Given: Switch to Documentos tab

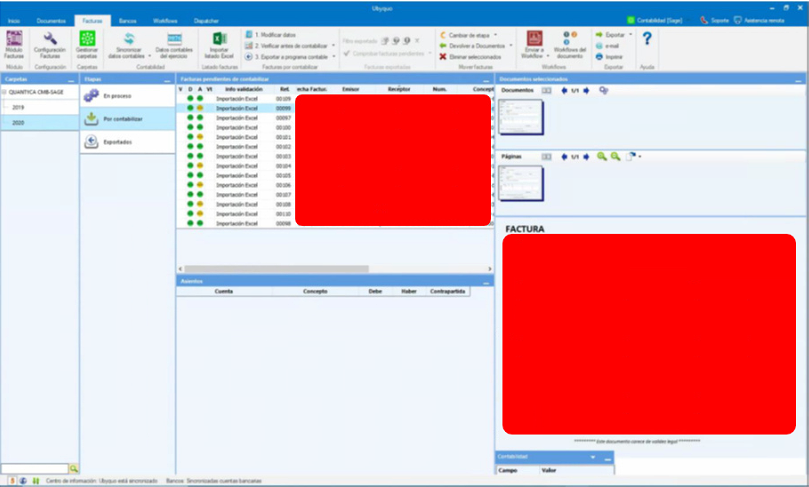Looking at the screenshot, I should [x=51, y=21].
